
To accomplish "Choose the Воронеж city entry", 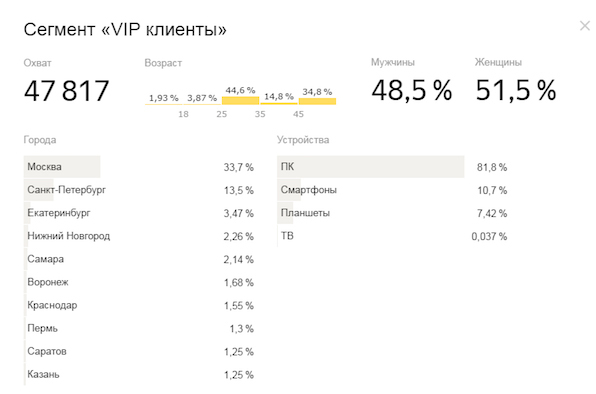I will 139,282.
